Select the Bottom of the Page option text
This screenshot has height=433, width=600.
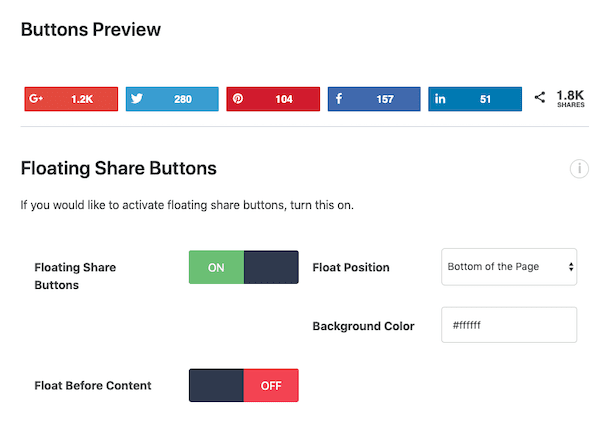coord(493,267)
